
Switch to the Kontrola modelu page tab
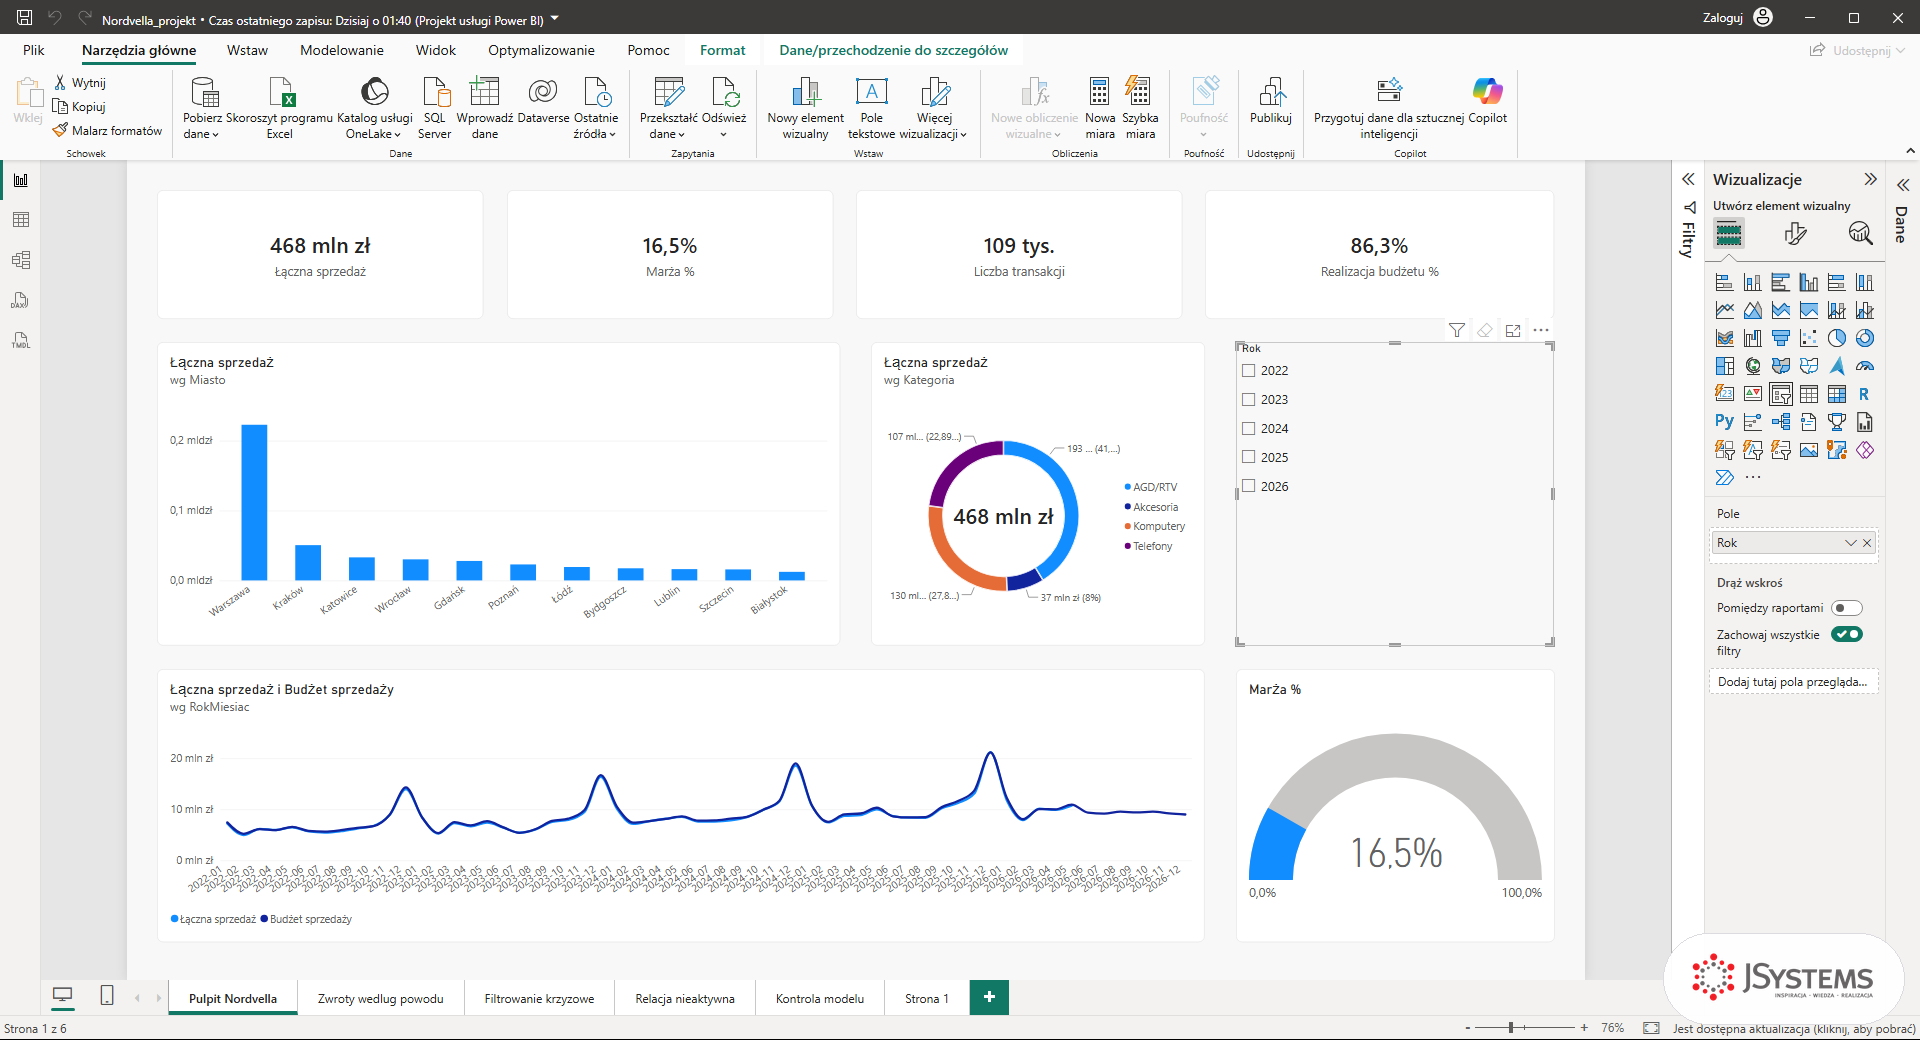click(x=820, y=998)
